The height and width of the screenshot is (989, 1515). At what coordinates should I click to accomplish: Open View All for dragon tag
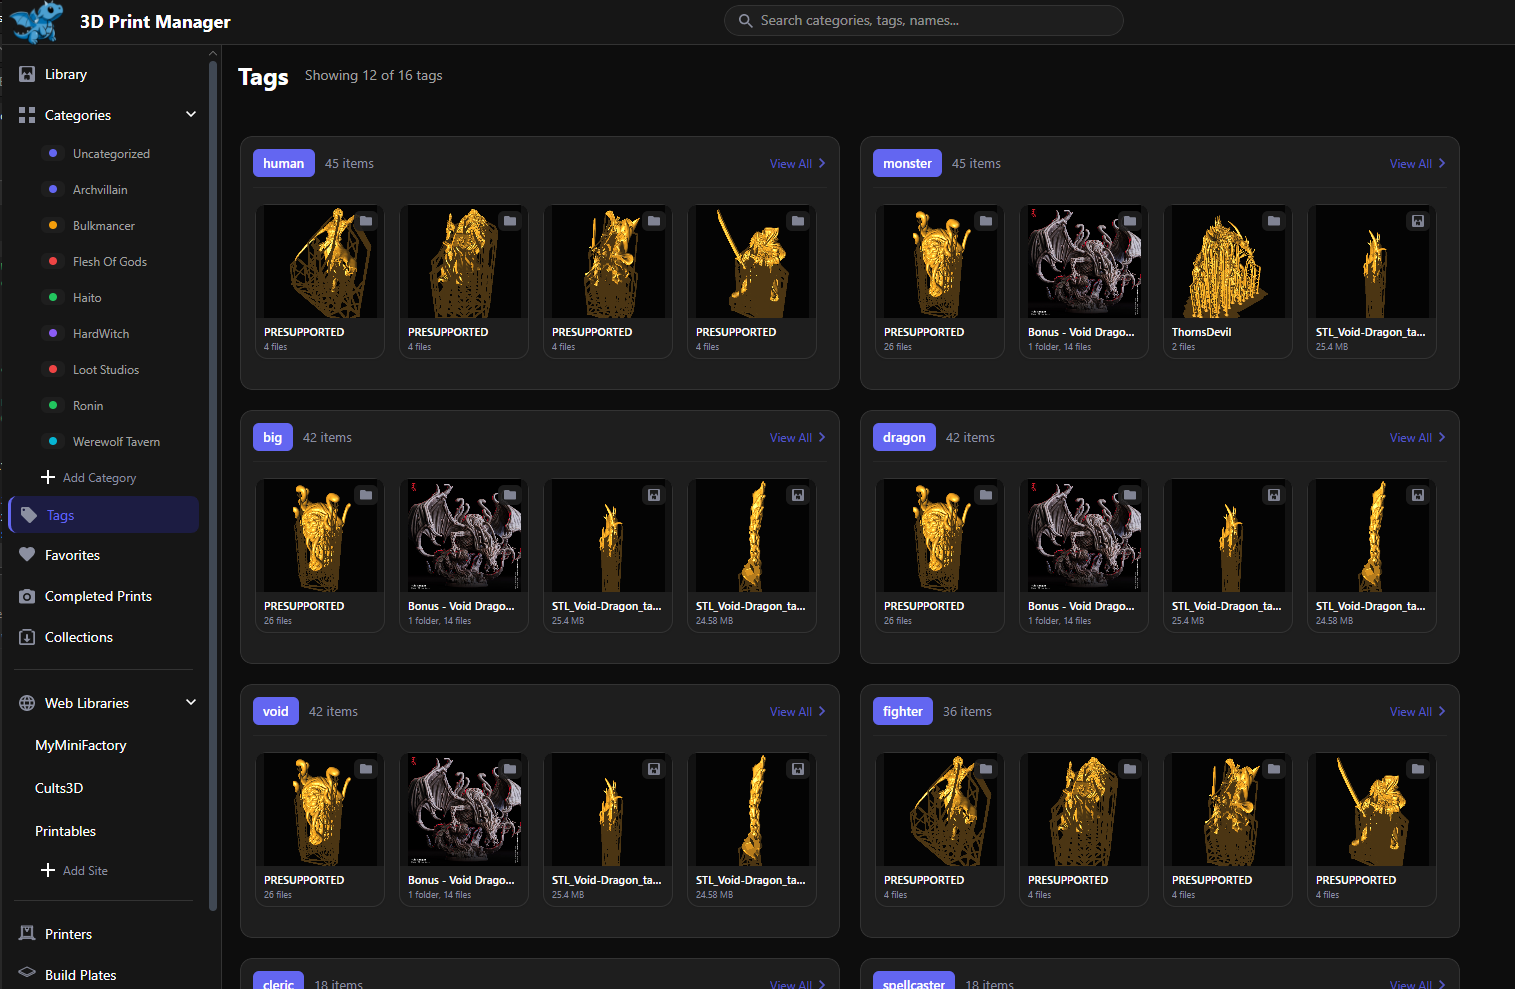[1418, 437]
